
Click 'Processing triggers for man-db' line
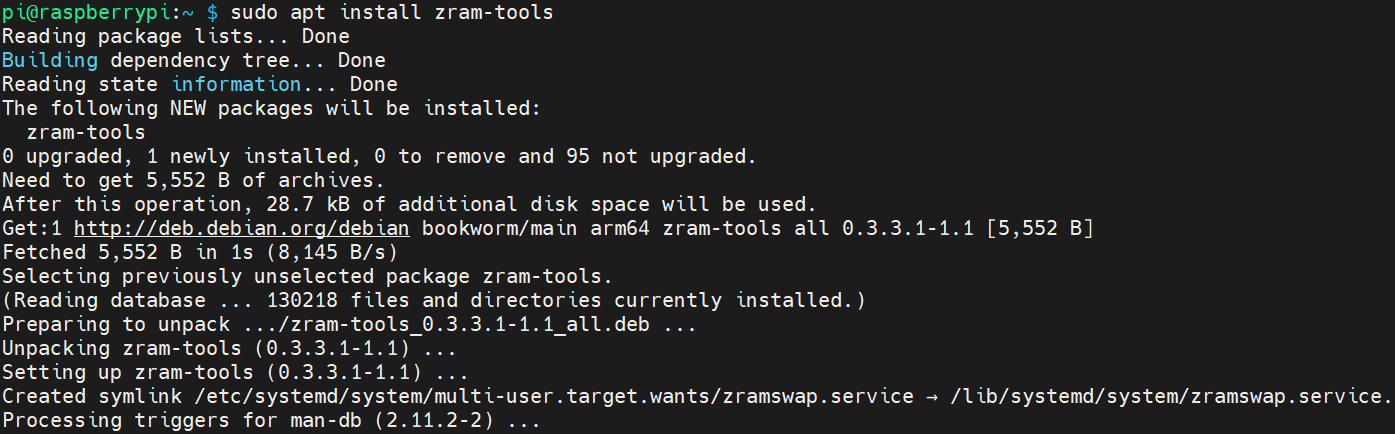(x=270, y=421)
